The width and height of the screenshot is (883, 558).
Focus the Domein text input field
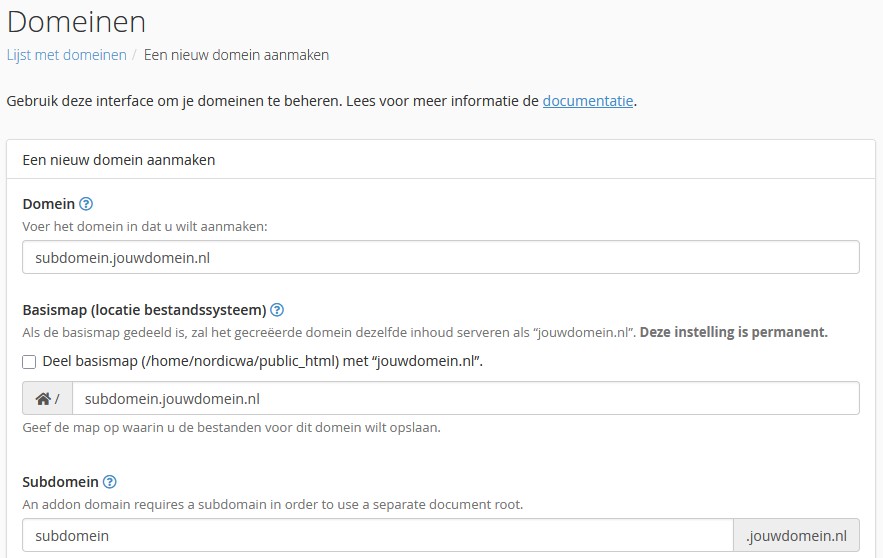pos(441,257)
